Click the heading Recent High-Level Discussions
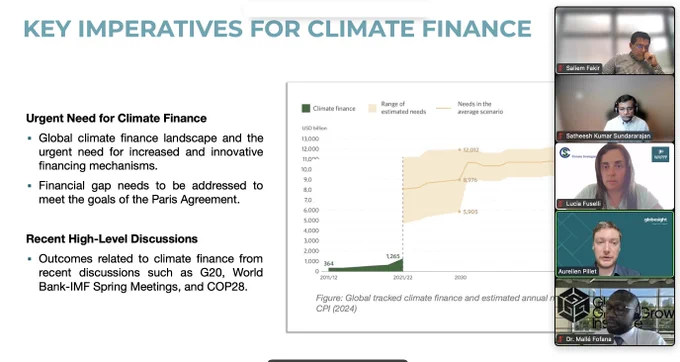The width and height of the screenshot is (680, 362). (x=112, y=239)
